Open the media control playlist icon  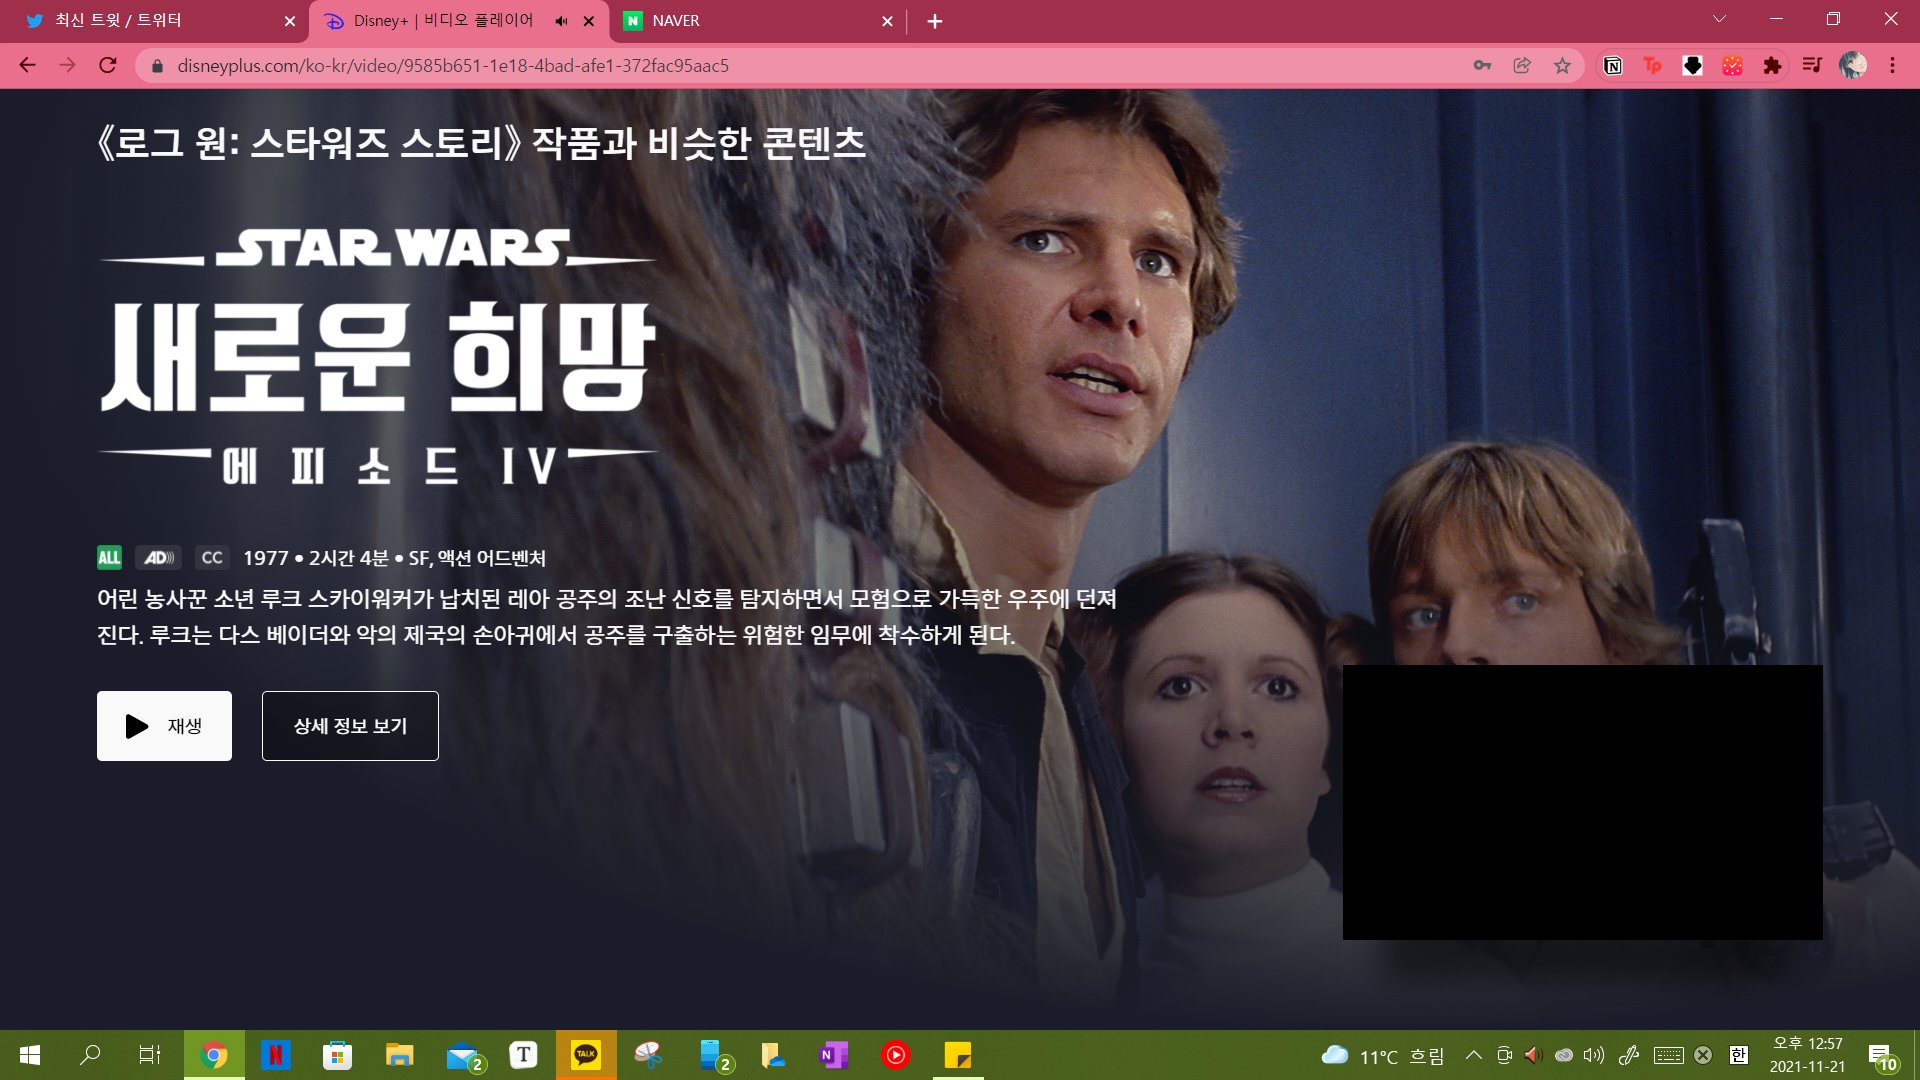pyautogui.click(x=1812, y=66)
